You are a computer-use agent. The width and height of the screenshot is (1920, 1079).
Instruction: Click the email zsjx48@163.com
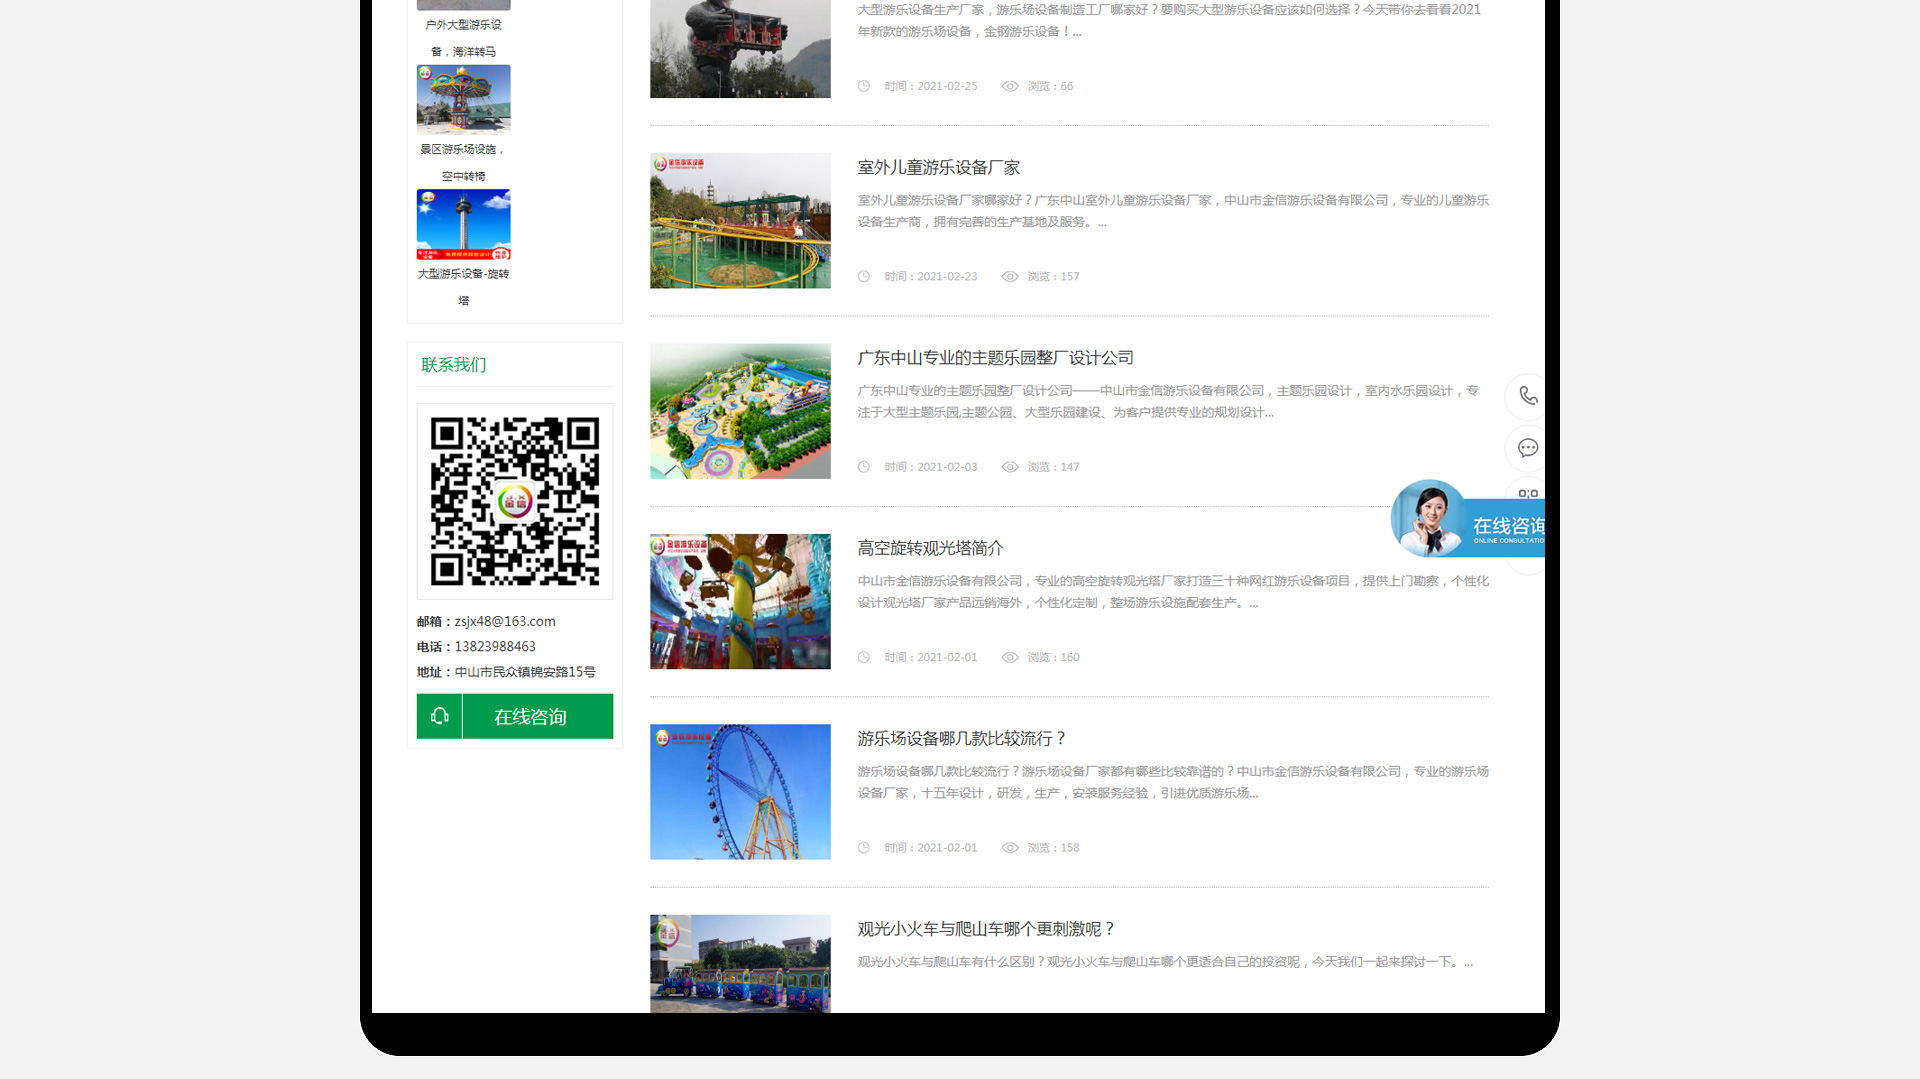505,621
